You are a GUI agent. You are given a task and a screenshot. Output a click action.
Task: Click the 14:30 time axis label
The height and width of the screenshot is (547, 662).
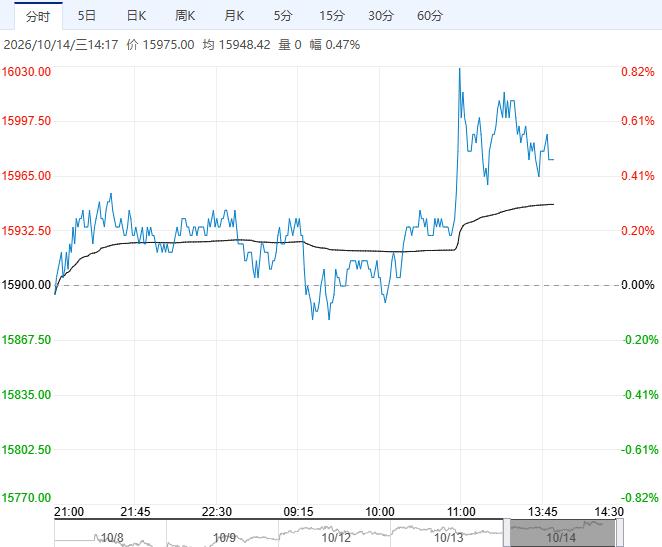click(609, 512)
